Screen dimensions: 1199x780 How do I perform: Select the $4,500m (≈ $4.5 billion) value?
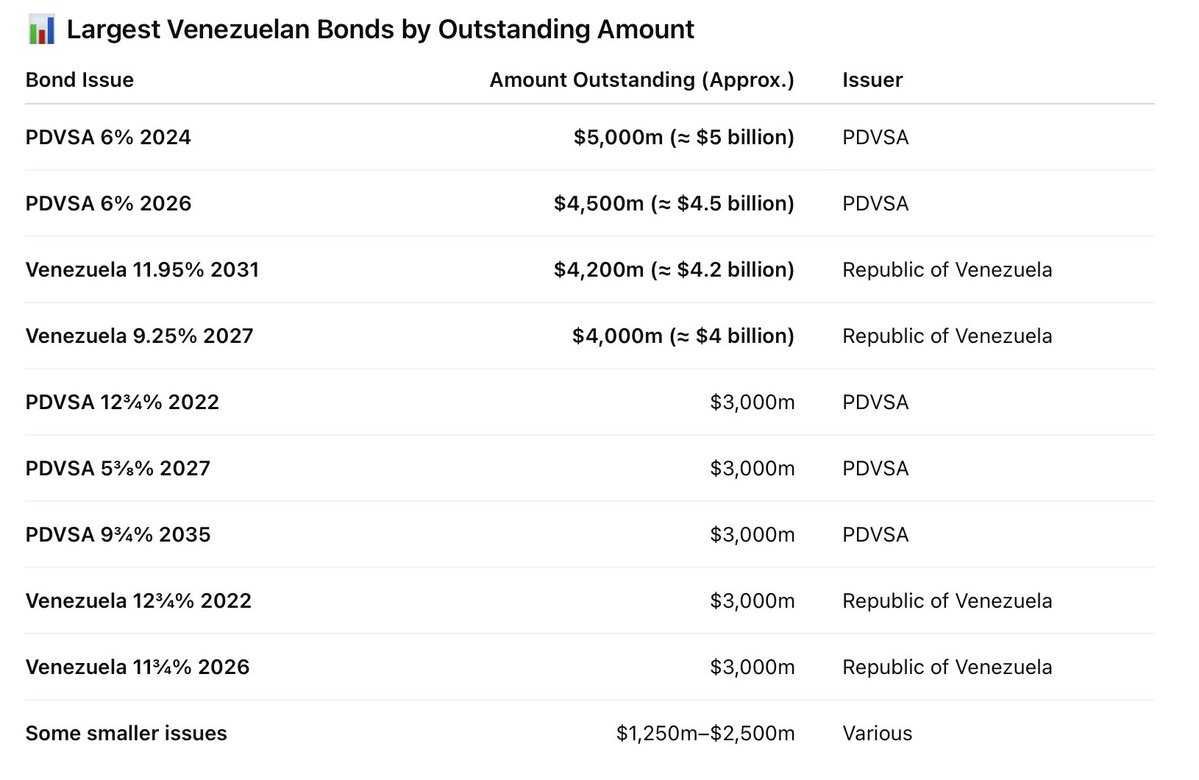click(674, 204)
